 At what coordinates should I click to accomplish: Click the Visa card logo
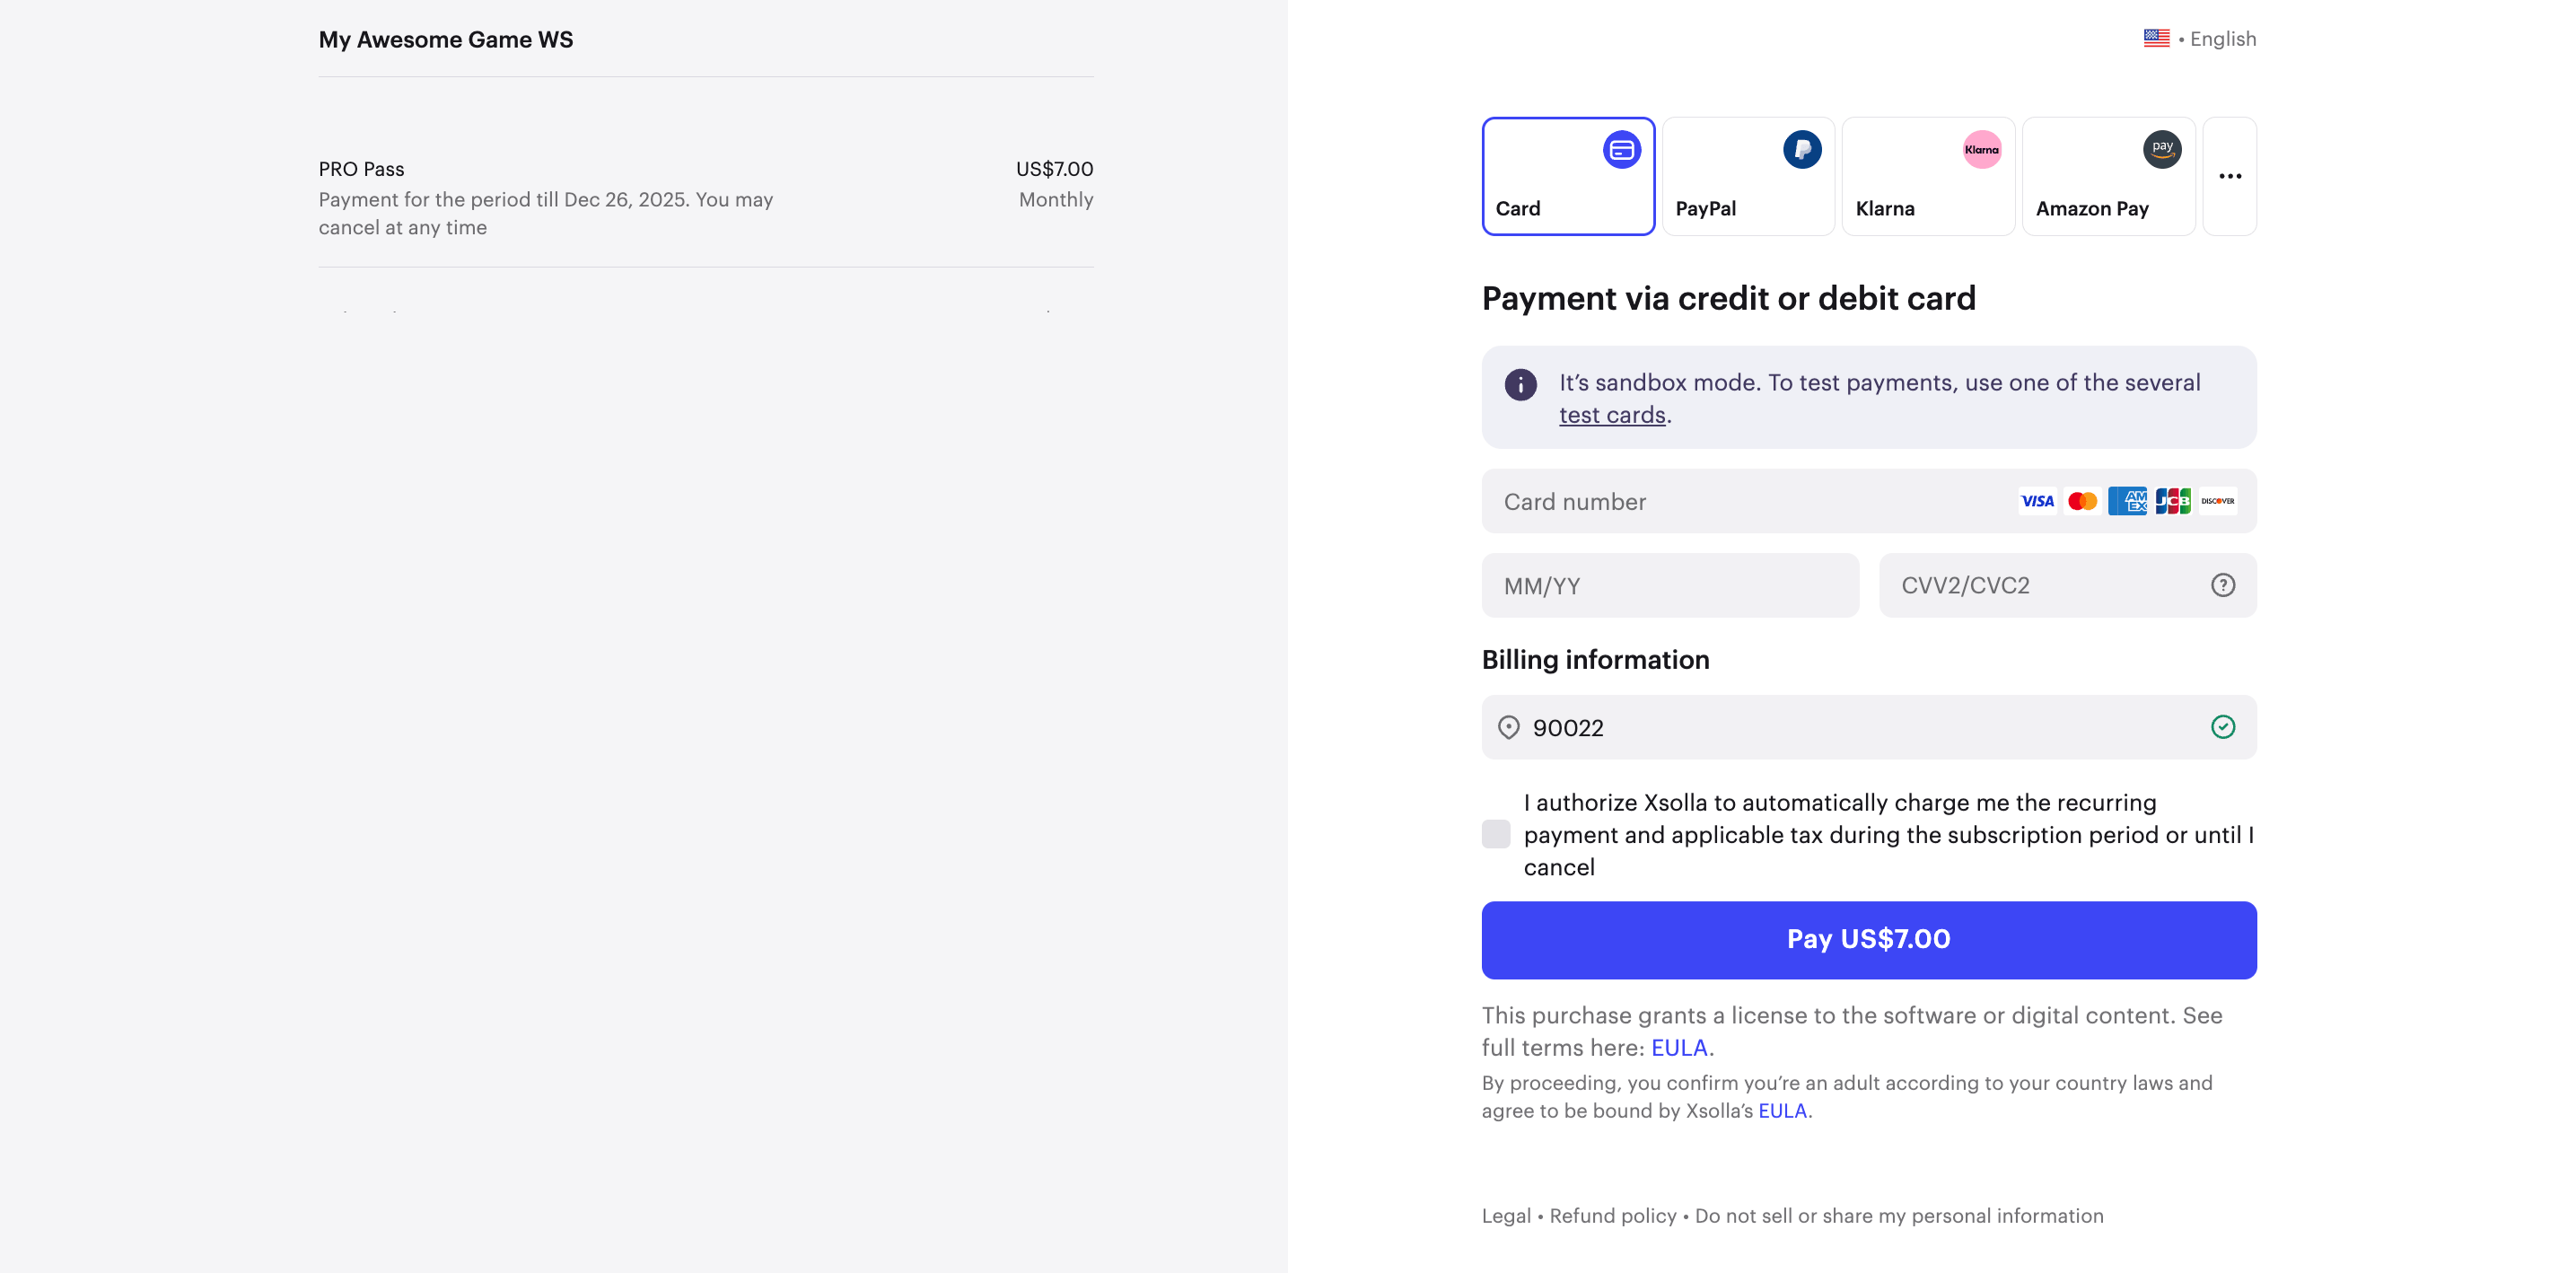tap(2037, 501)
